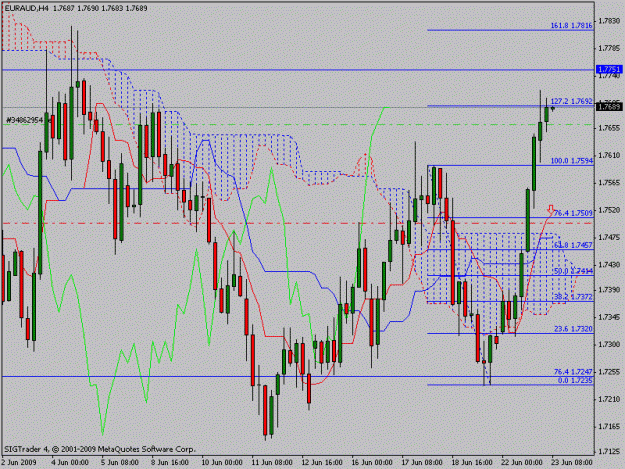
Task: Click the 1.7565 price axis value
Action: 609,182
